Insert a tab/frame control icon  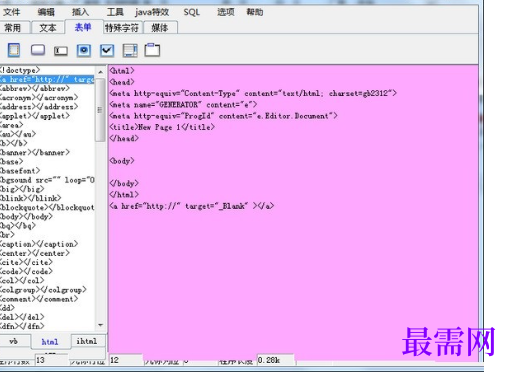click(152, 50)
